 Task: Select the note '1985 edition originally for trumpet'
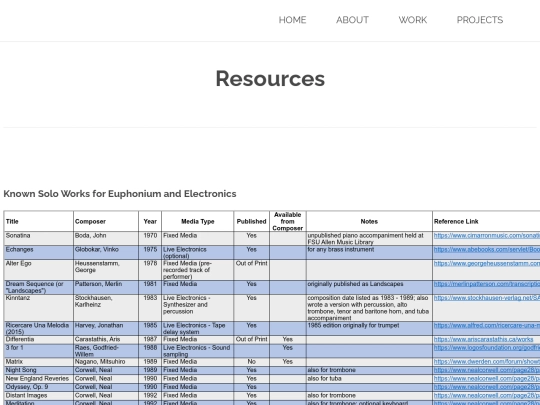(369, 329)
